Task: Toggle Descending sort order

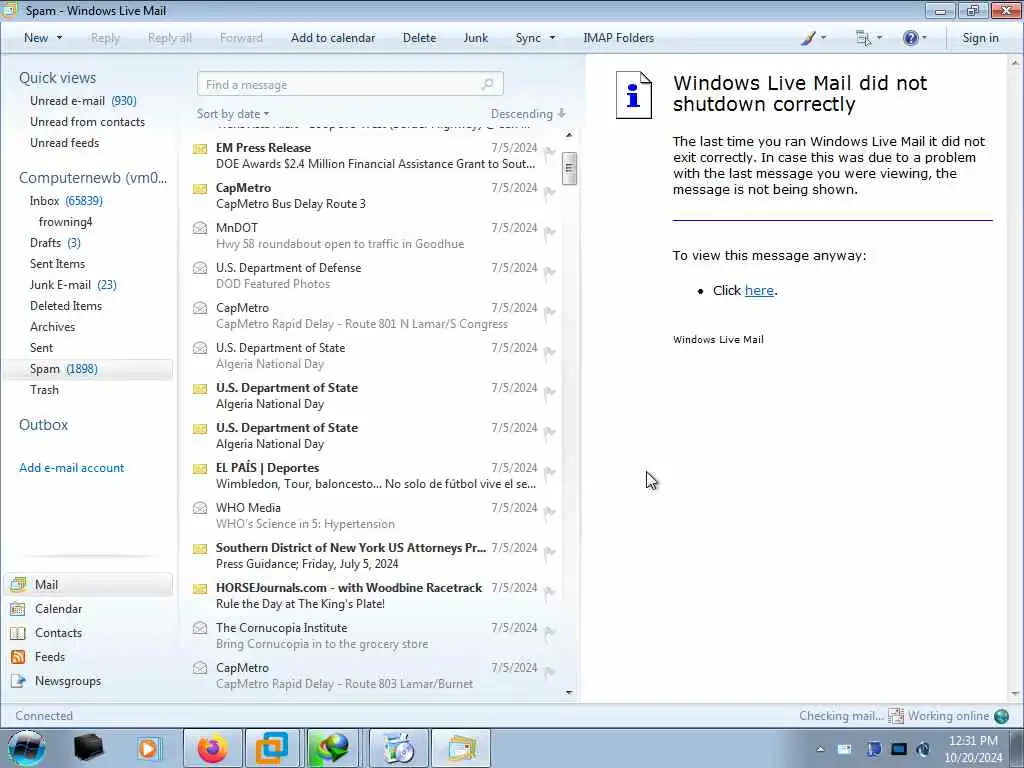Action: [x=528, y=114]
